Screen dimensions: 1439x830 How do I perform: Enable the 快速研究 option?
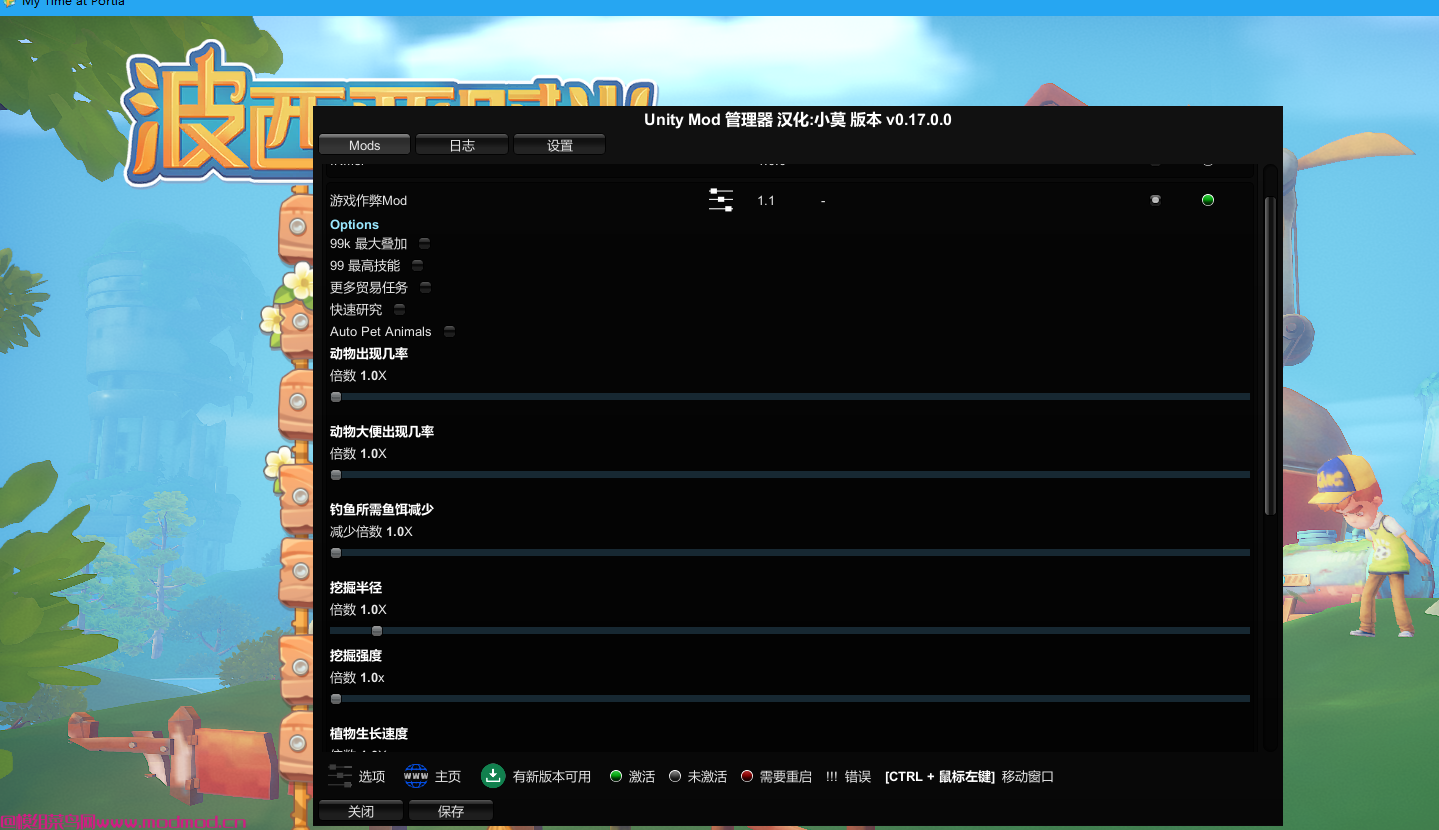[398, 309]
